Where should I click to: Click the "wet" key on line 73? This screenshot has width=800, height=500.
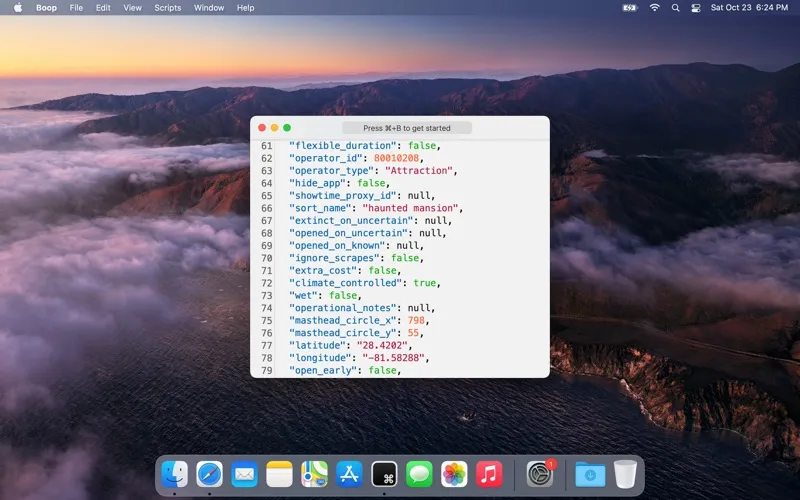click(x=303, y=295)
